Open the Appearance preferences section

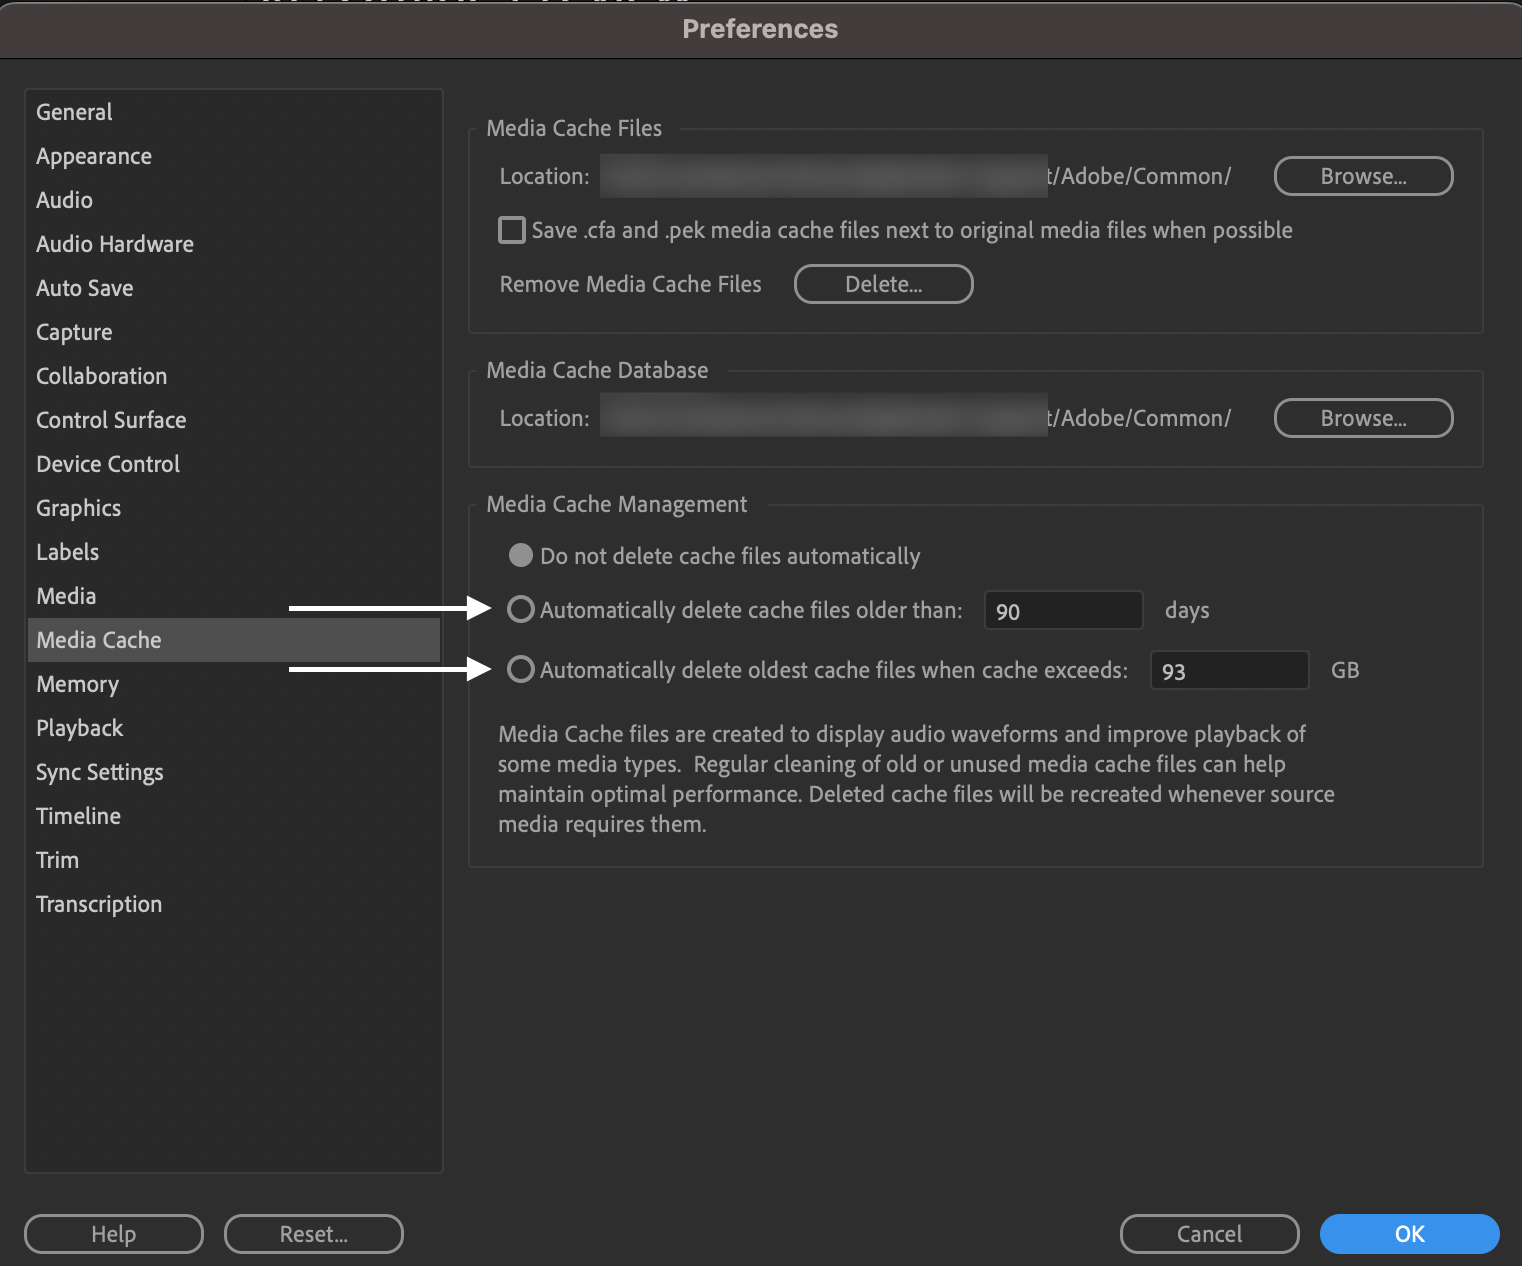pos(93,156)
